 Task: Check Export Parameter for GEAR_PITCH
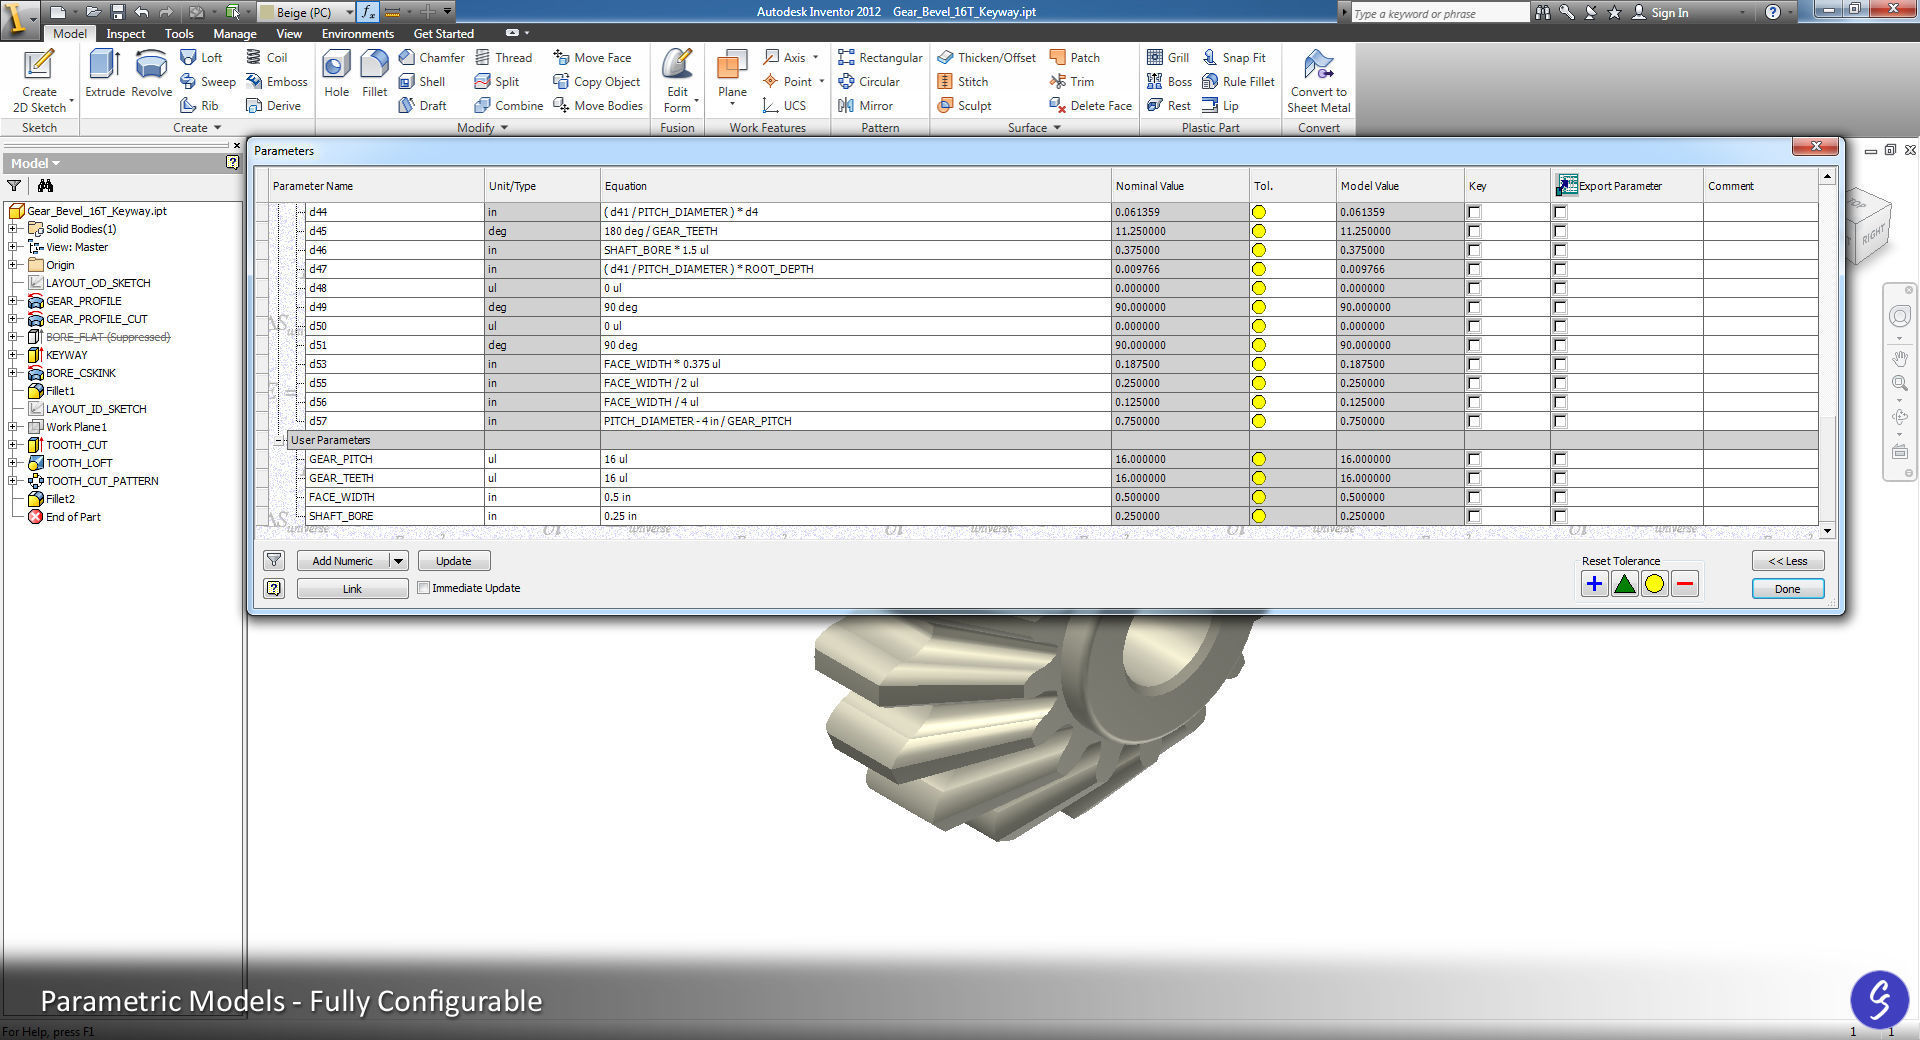[x=1560, y=459]
